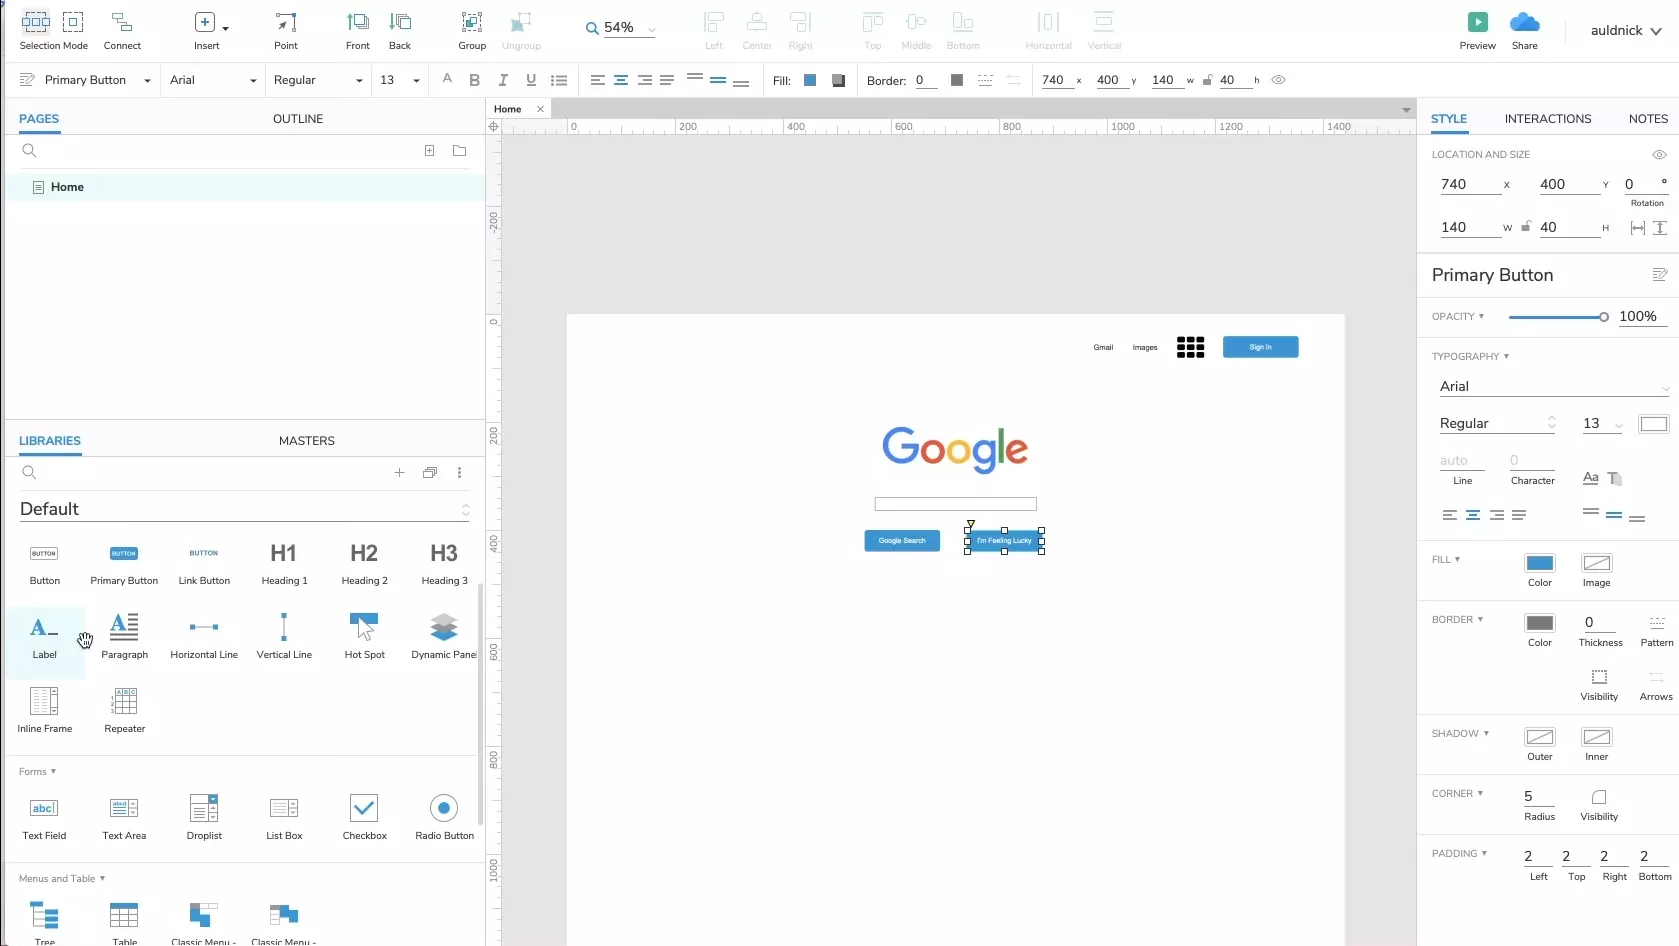Bring selection to Front

tap(357, 30)
